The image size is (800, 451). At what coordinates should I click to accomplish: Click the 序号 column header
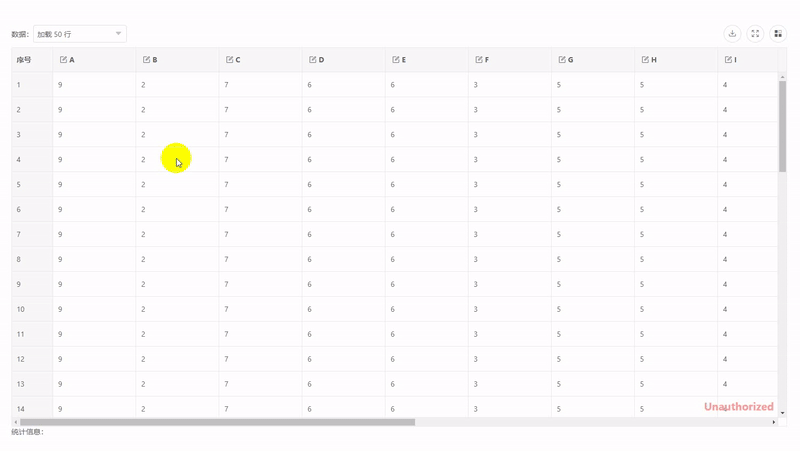tap(24, 60)
